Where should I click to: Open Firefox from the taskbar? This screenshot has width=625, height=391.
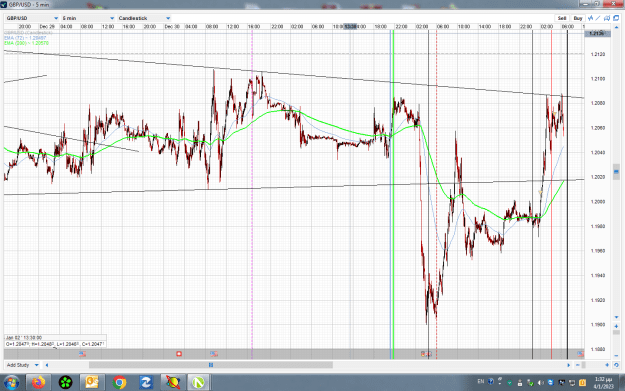(x=39, y=383)
